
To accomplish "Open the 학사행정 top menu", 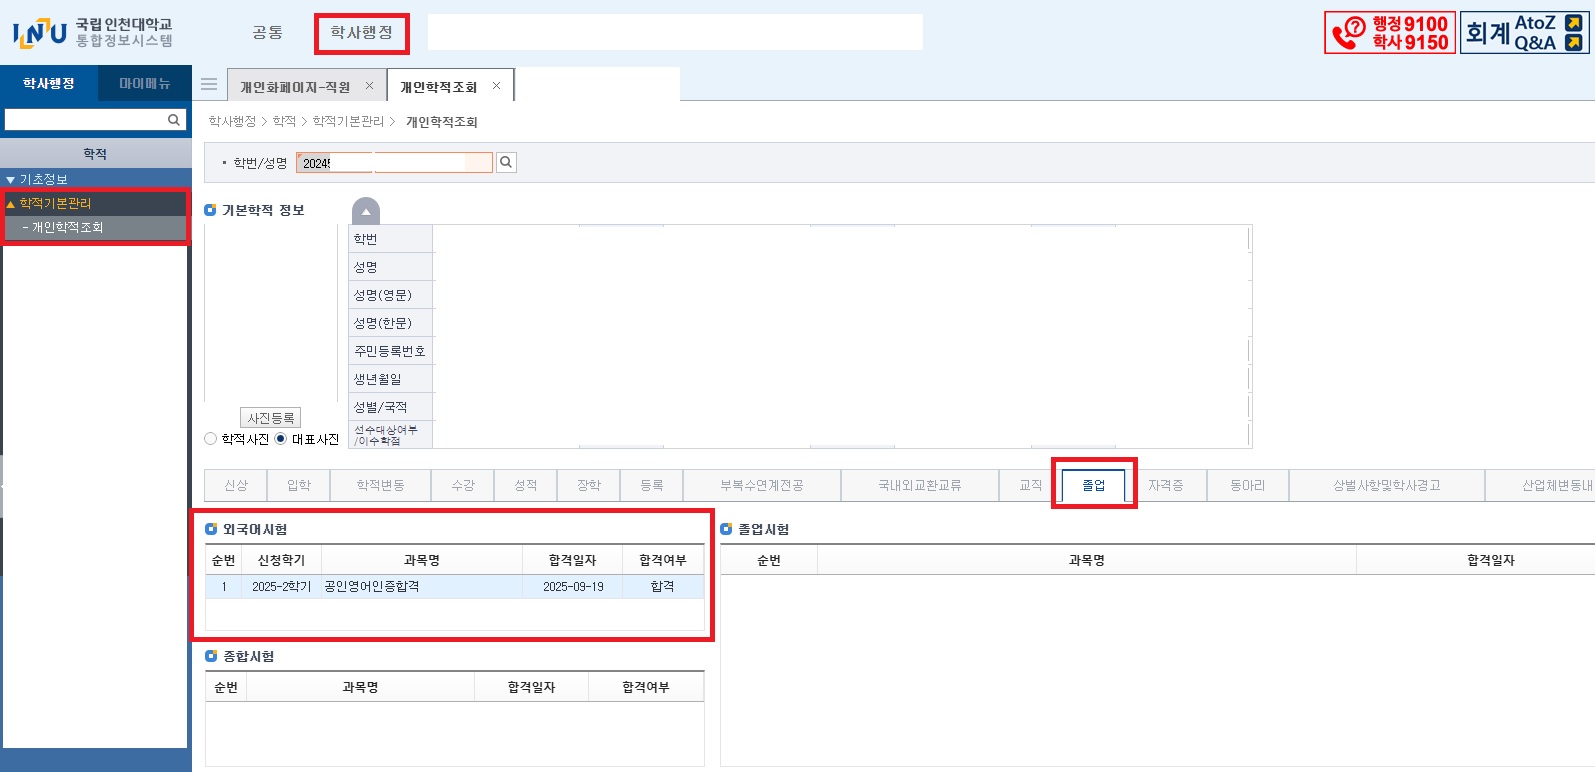I will coord(361,33).
